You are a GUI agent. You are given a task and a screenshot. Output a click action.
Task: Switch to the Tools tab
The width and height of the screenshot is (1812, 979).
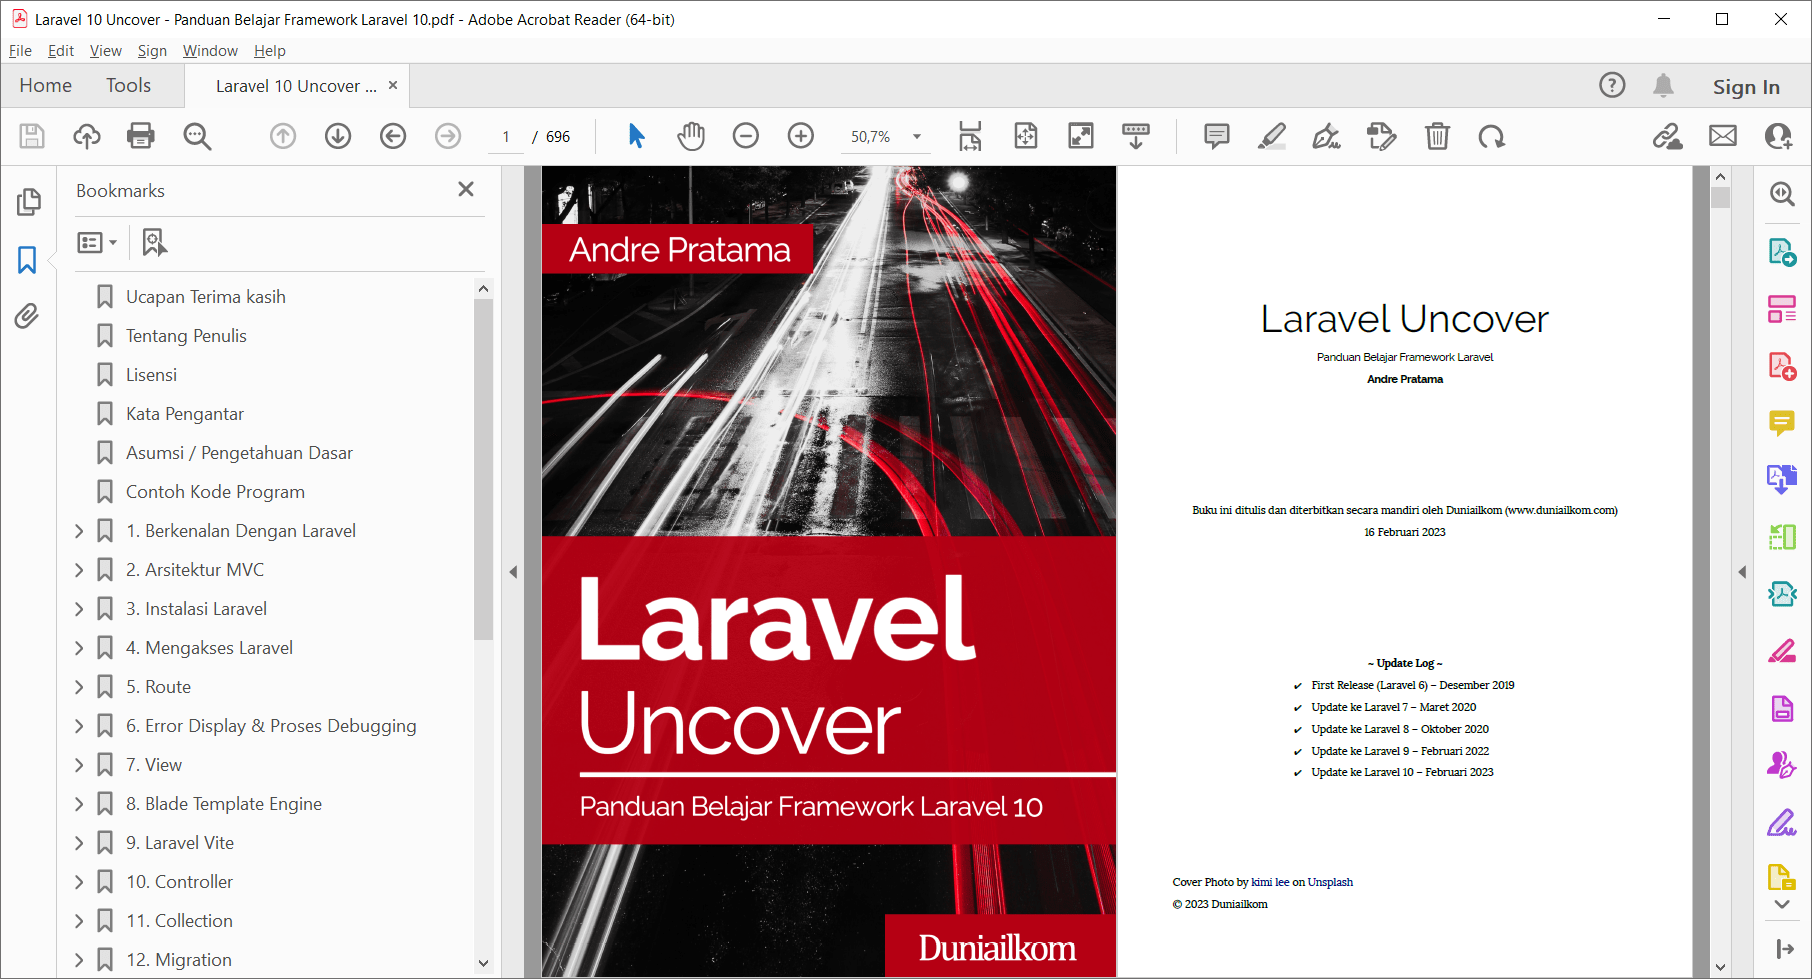point(129,86)
